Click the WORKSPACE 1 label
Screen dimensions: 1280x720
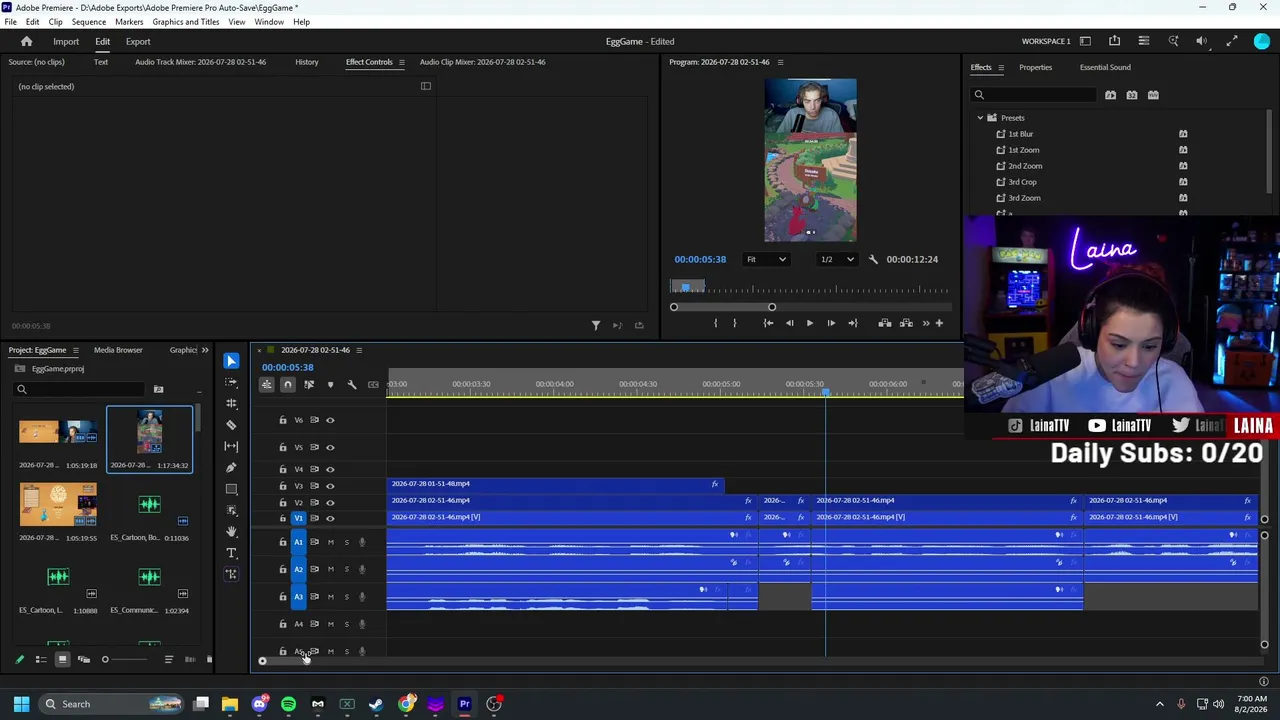pos(1046,41)
